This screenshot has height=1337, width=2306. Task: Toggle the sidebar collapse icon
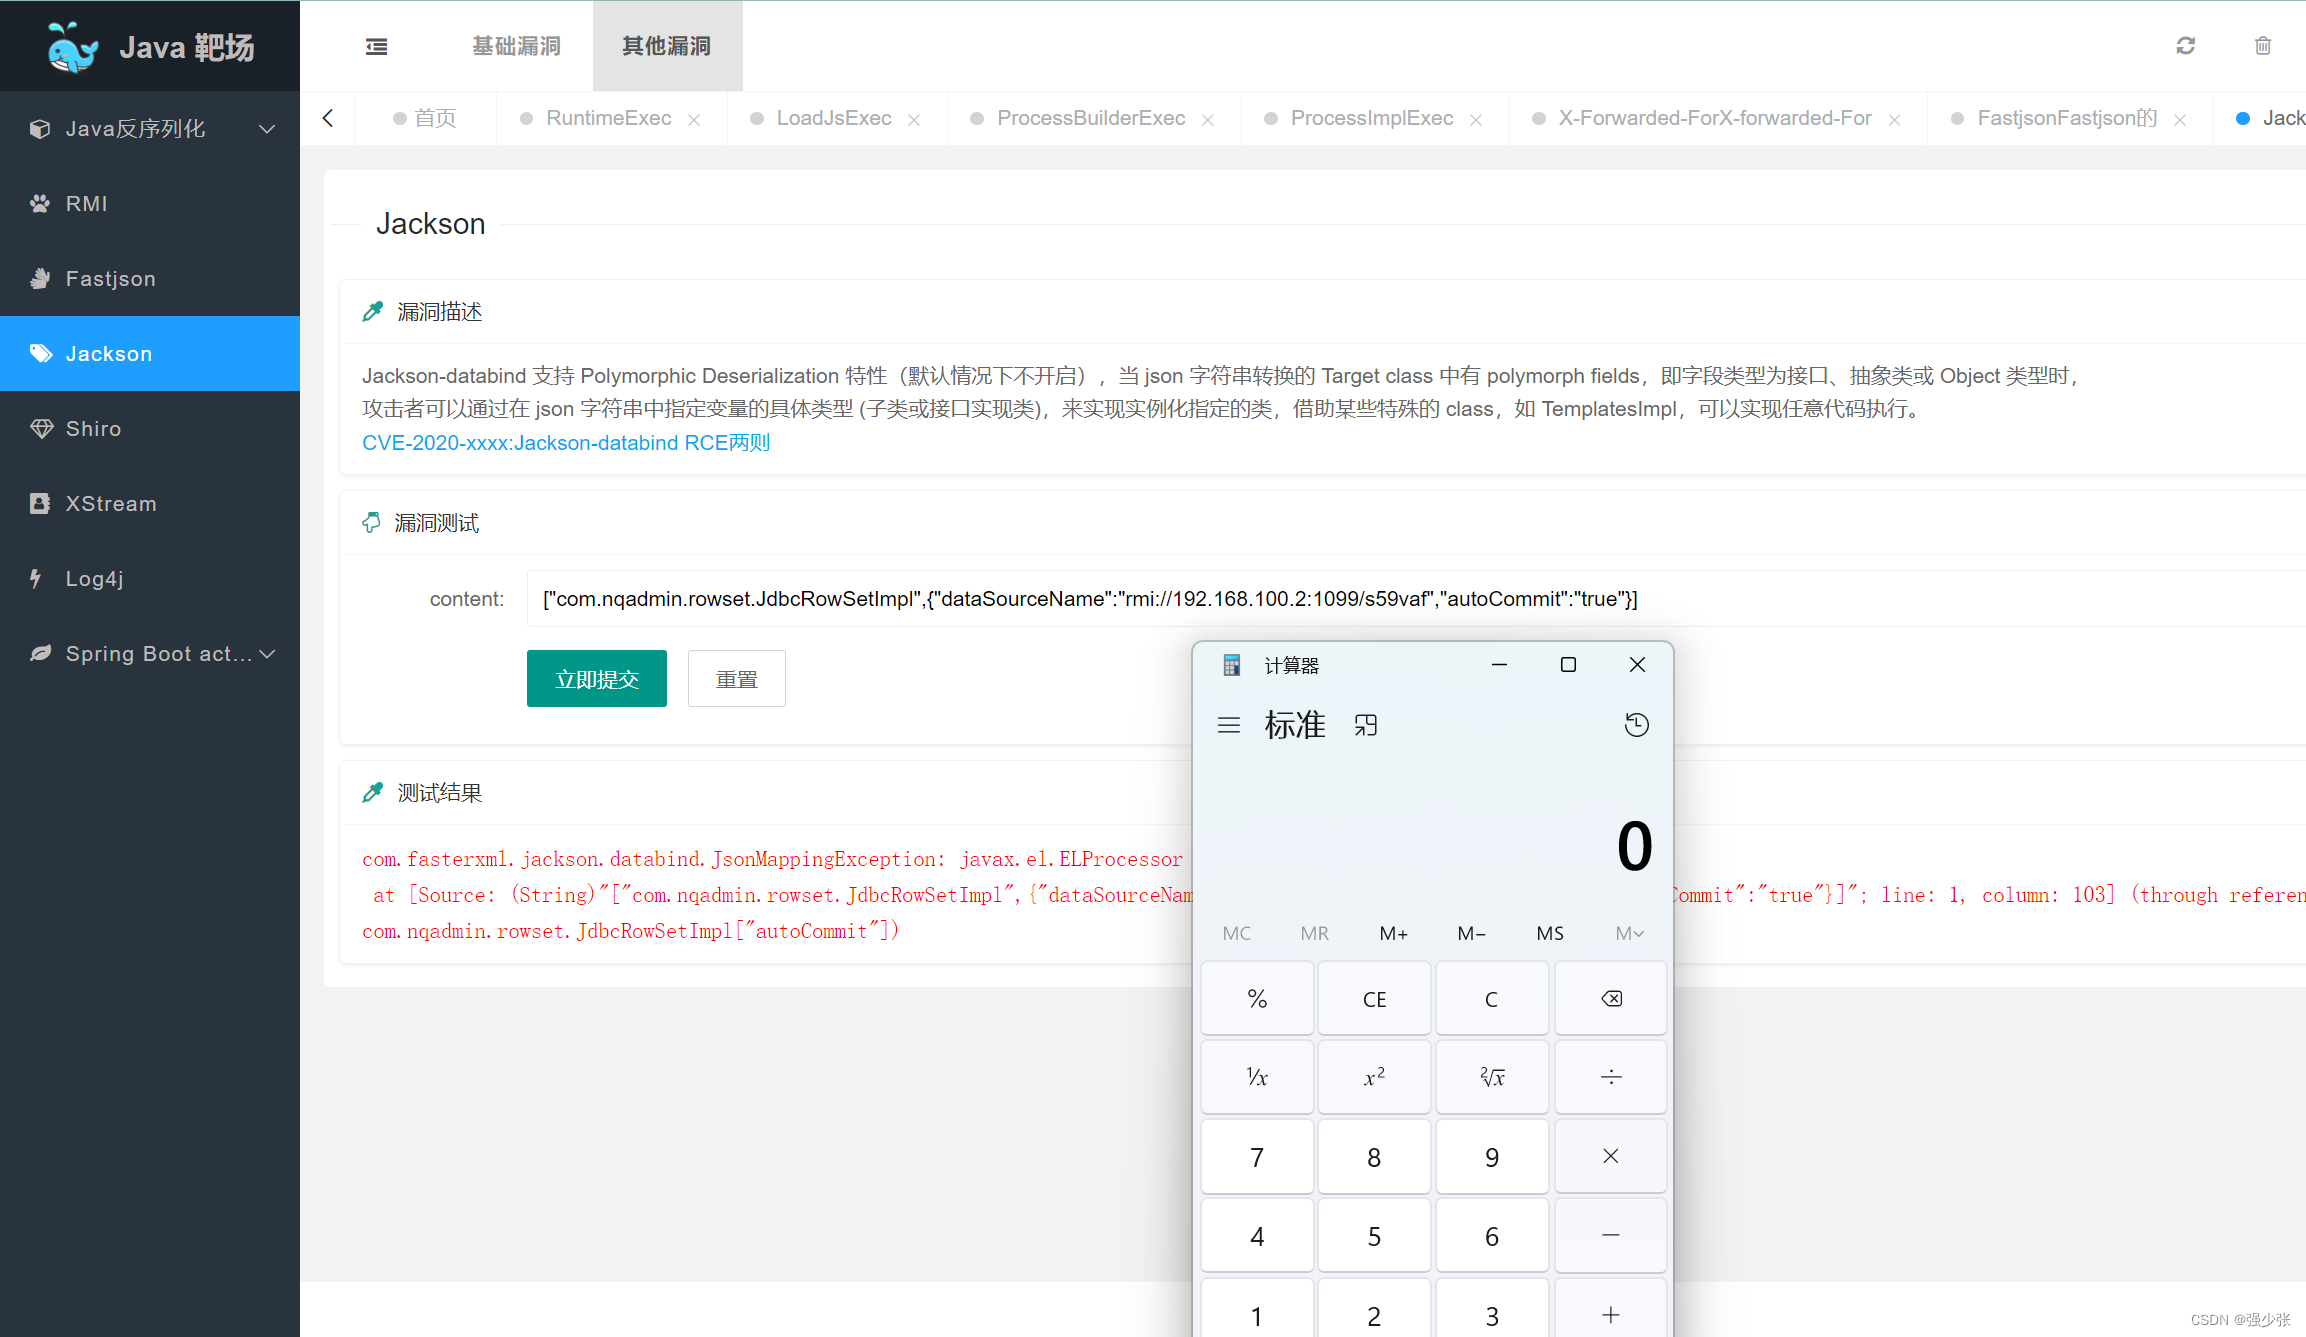[377, 46]
